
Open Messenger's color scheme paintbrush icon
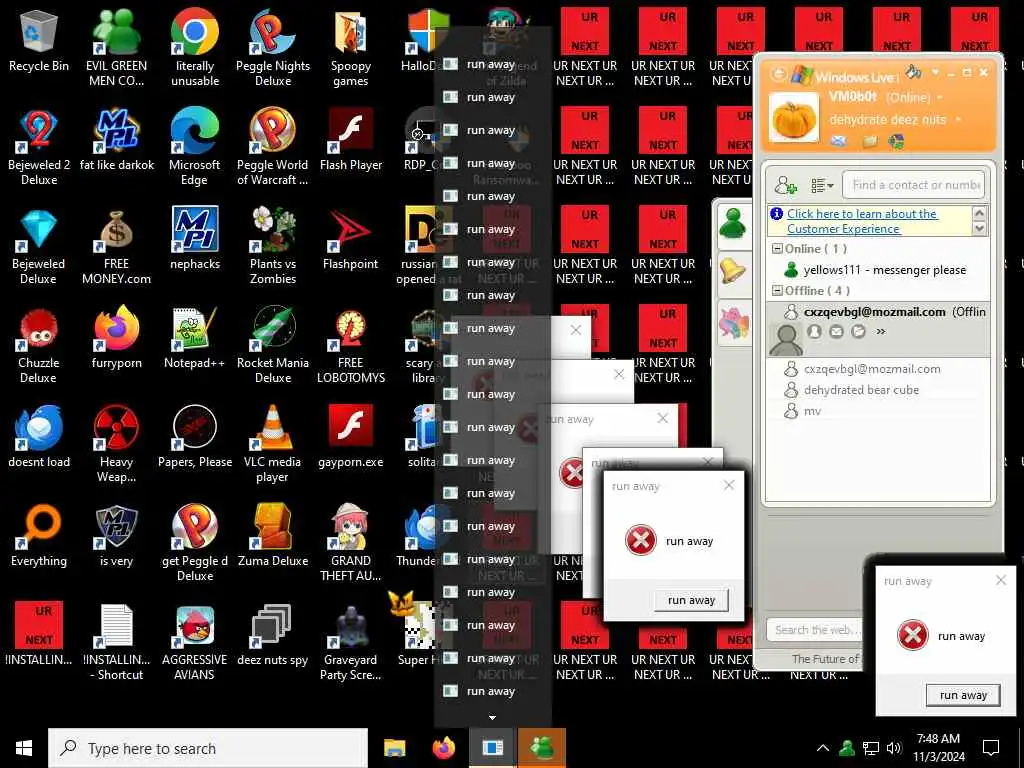click(x=913, y=72)
